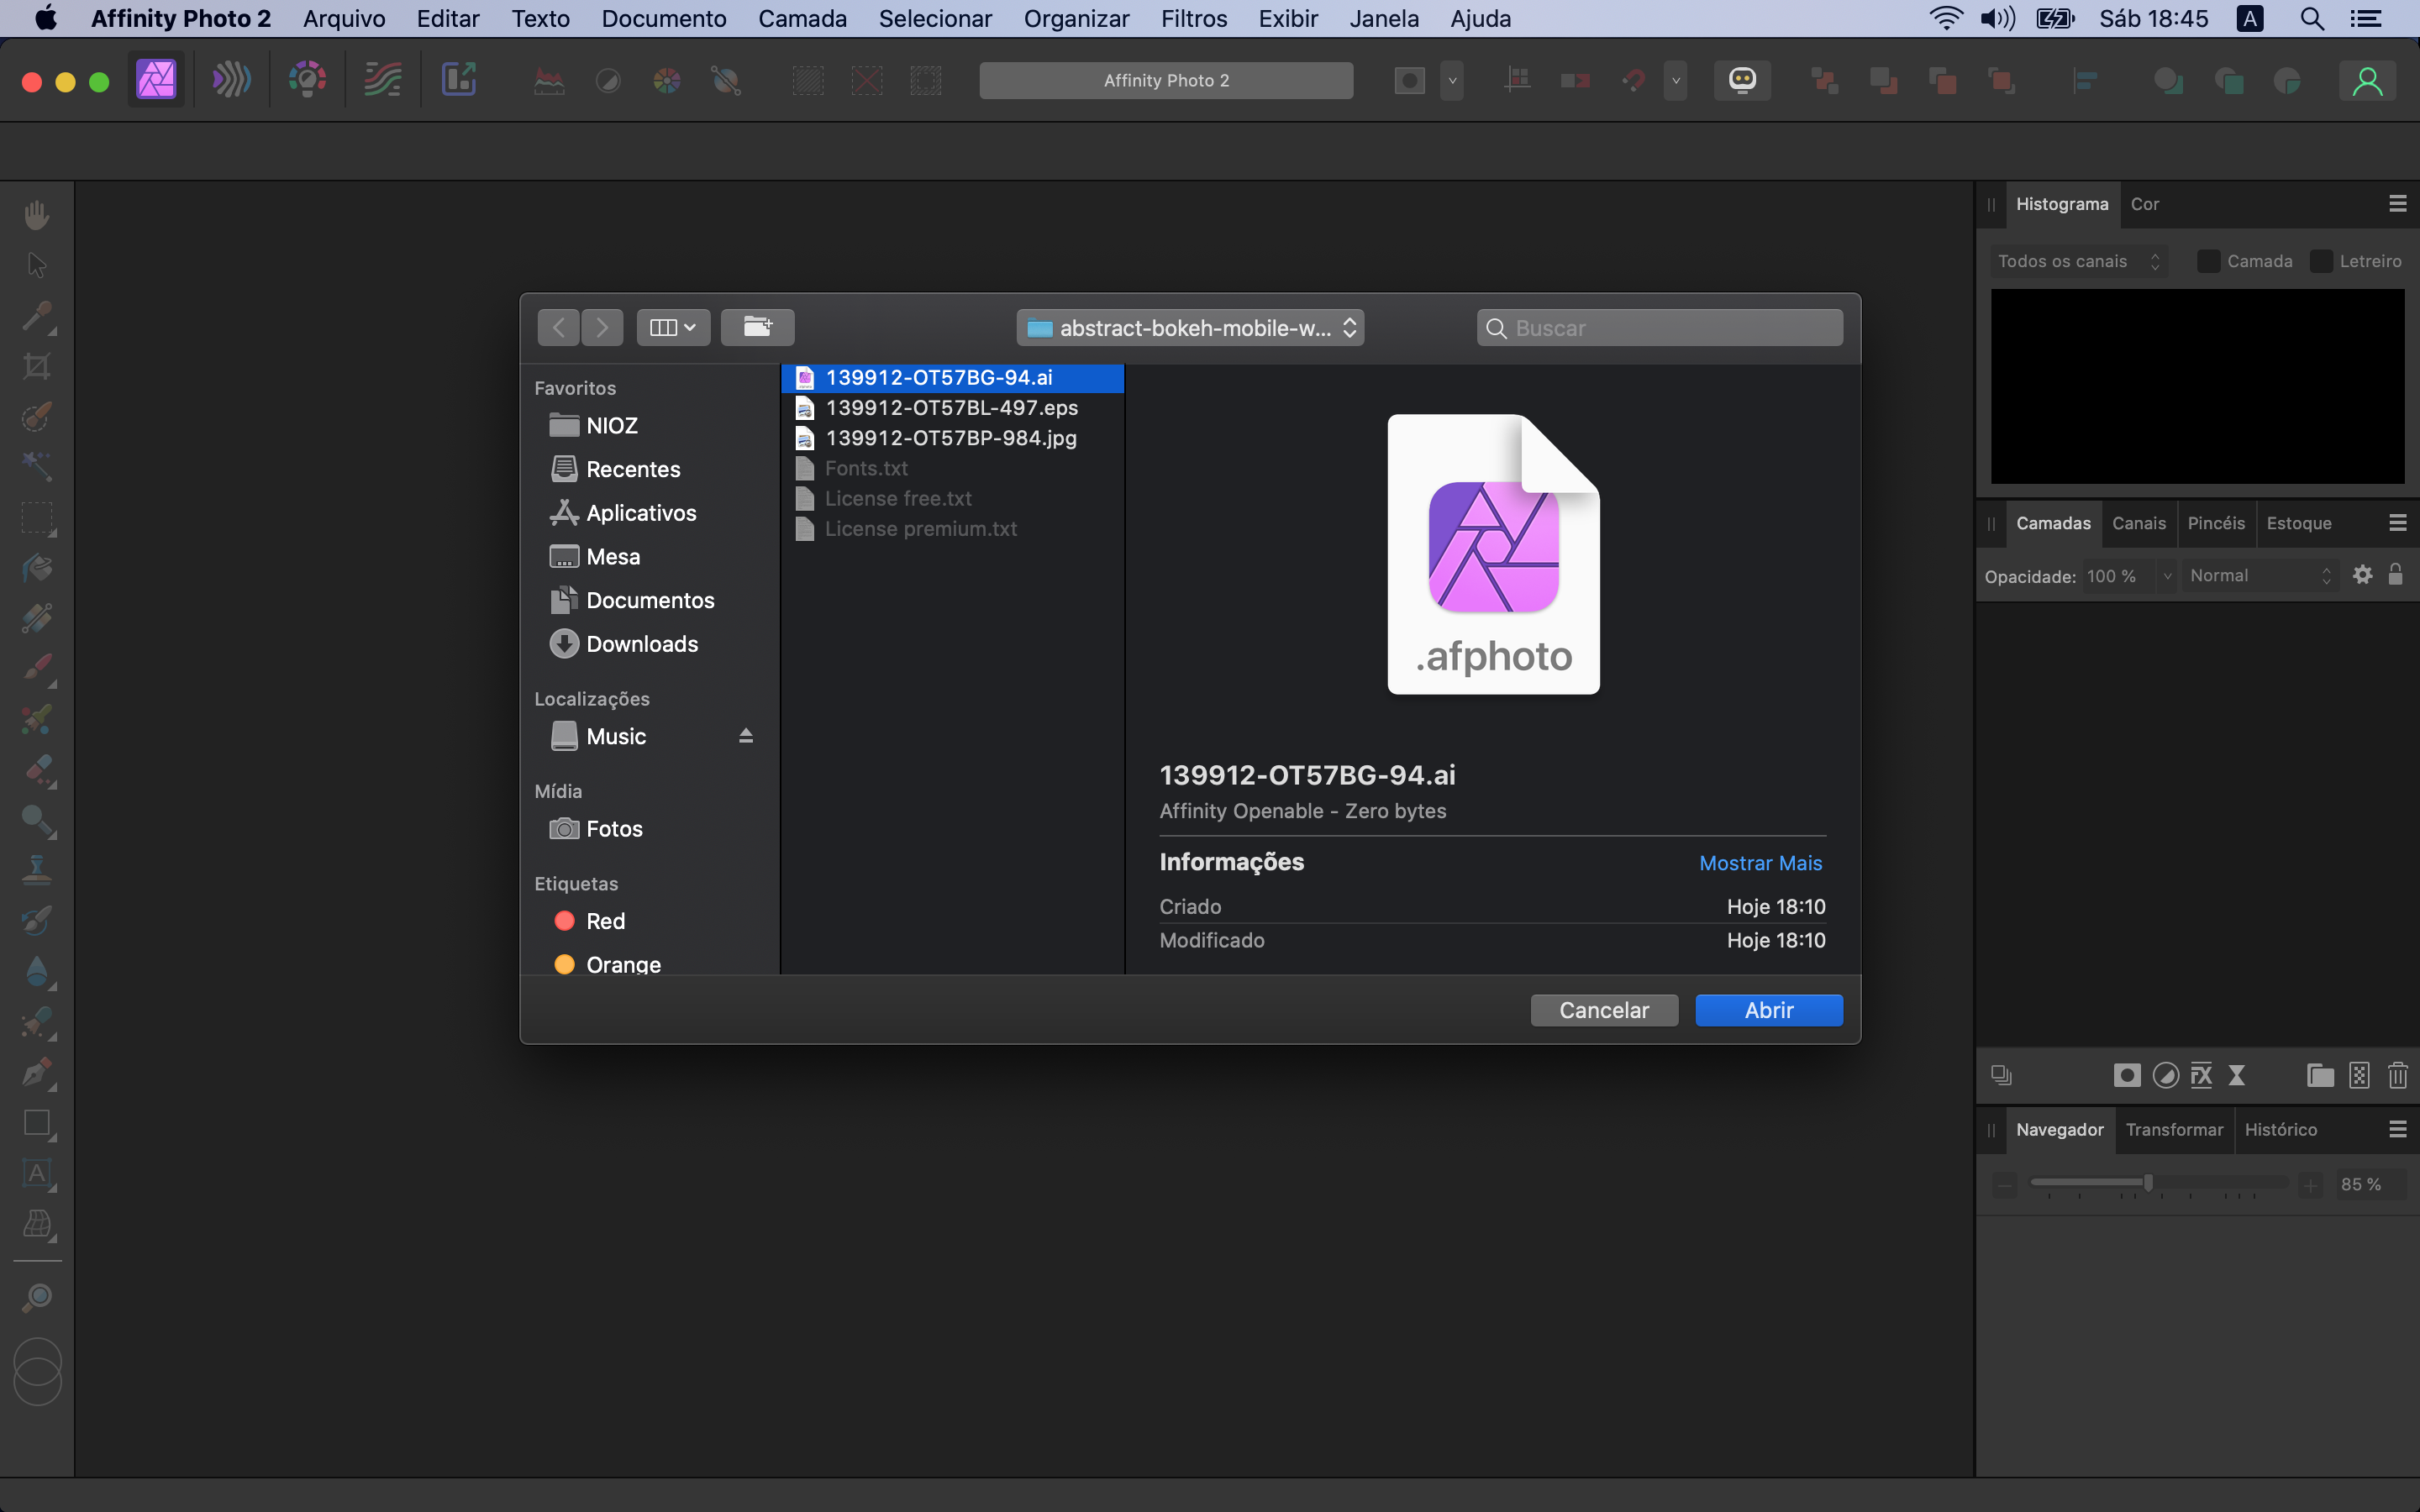Switch to the Develop Persona icon
Image resolution: width=2420 pixels, height=1512 pixels.
tap(307, 80)
